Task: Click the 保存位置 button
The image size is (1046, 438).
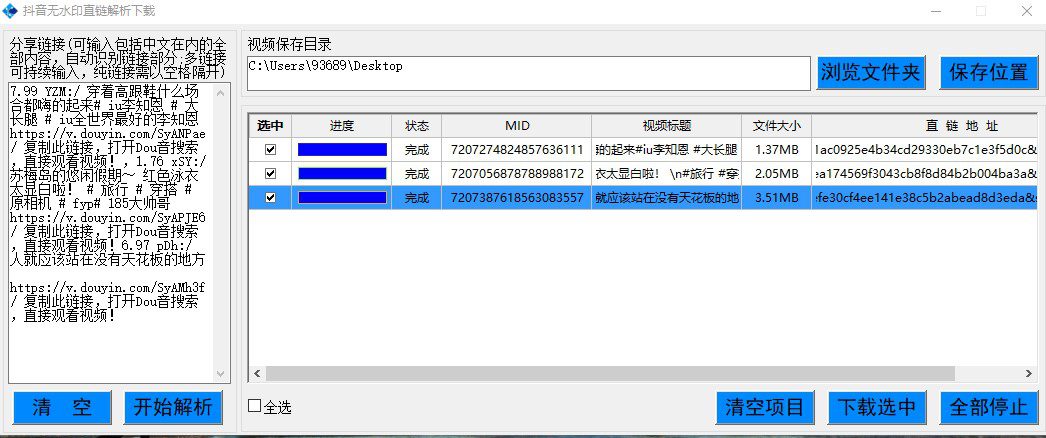Action: (989, 73)
